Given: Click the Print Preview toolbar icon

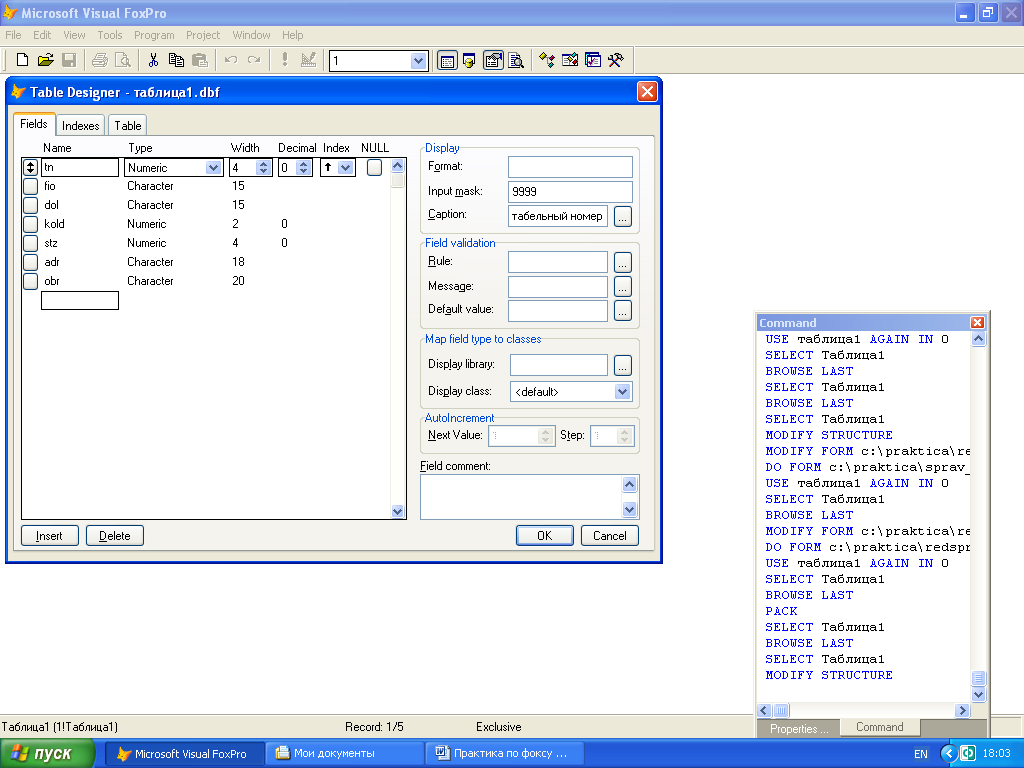Looking at the screenshot, I should click(123, 60).
